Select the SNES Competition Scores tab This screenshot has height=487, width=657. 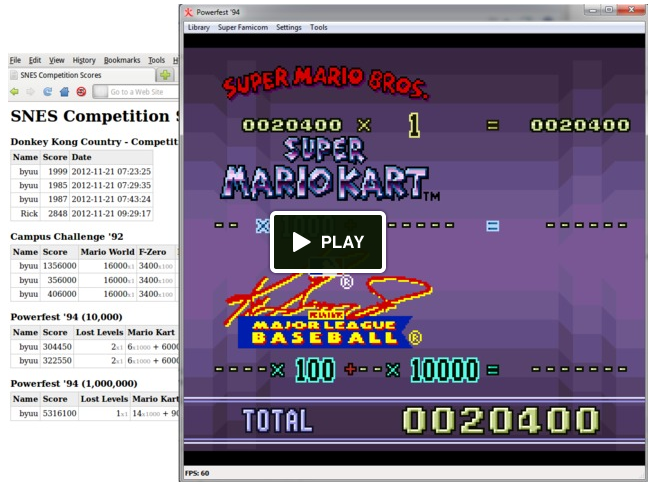pyautogui.click(x=82, y=75)
